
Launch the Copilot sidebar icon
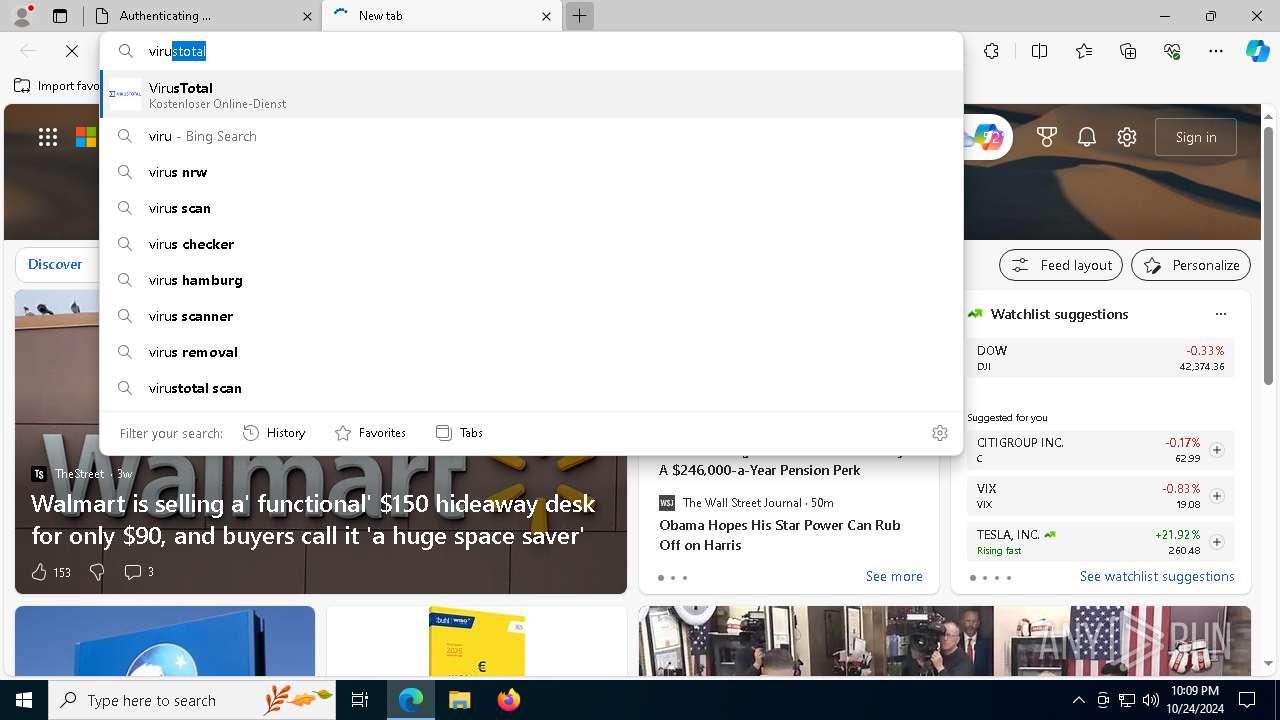click(x=1257, y=51)
